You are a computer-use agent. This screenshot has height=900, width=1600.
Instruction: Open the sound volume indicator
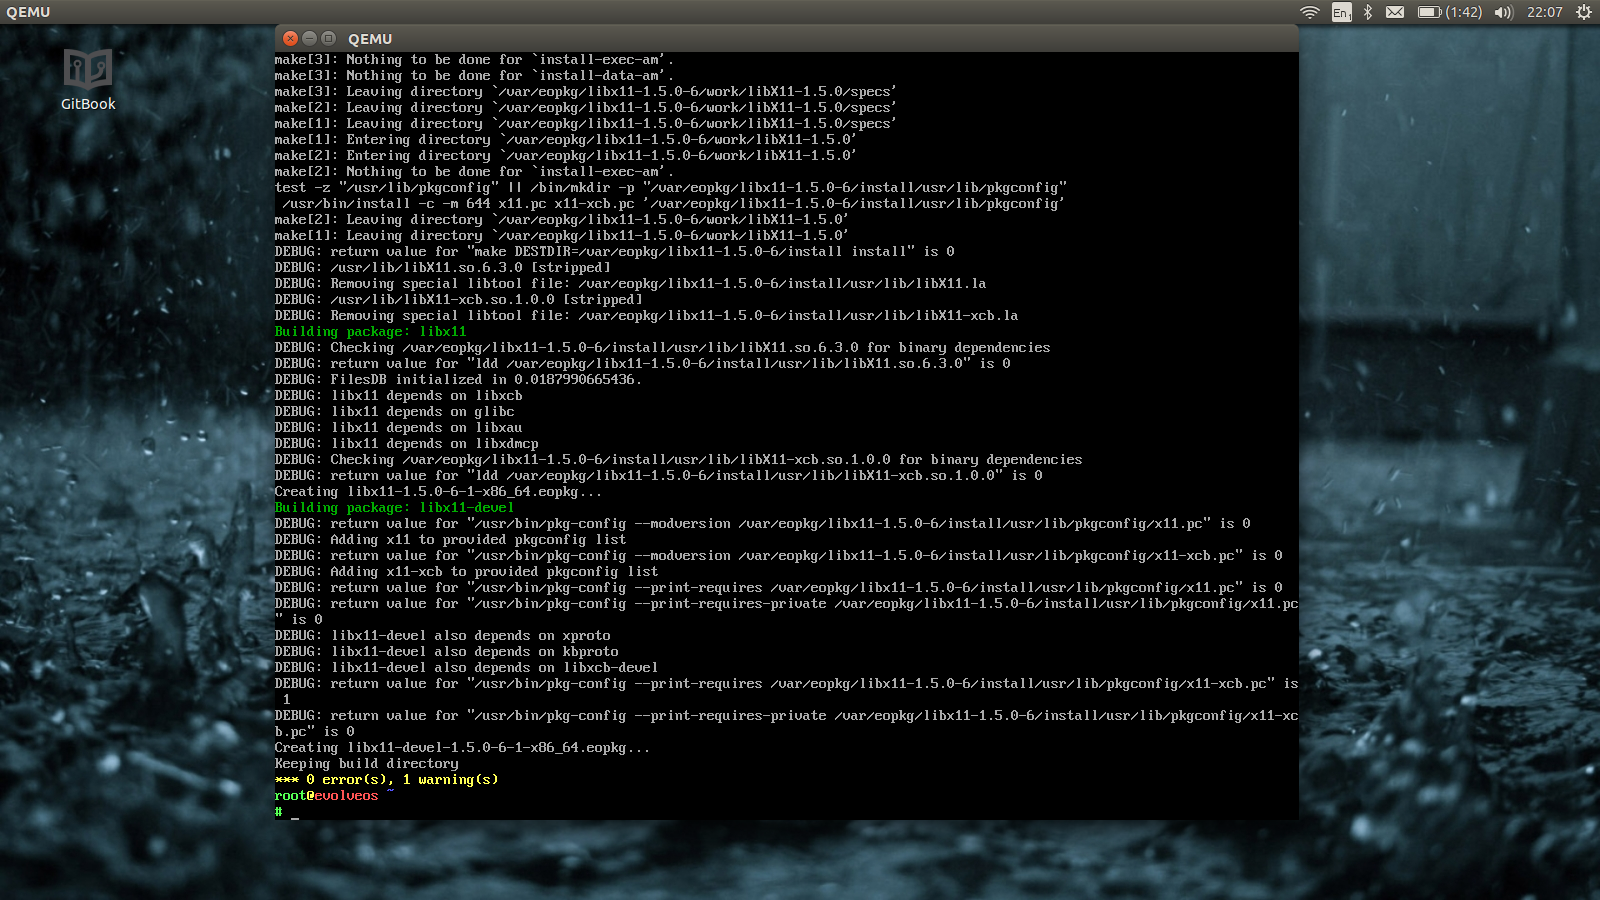[1504, 12]
